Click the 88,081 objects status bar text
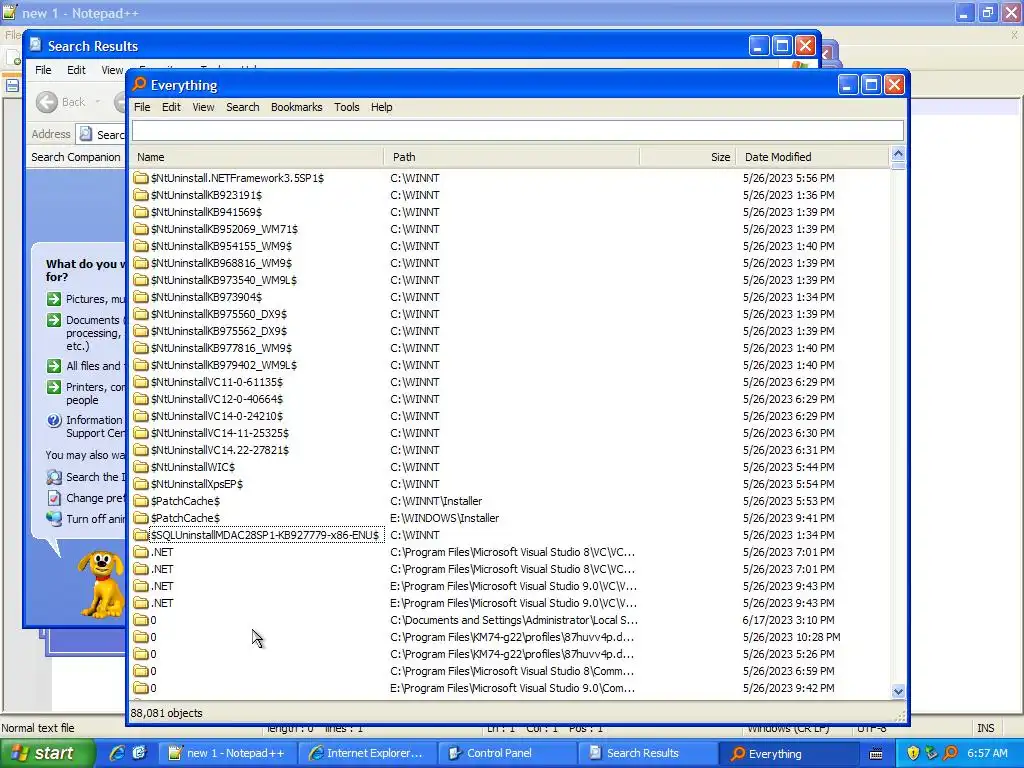Viewport: 1024px width, 768px height. (x=167, y=713)
